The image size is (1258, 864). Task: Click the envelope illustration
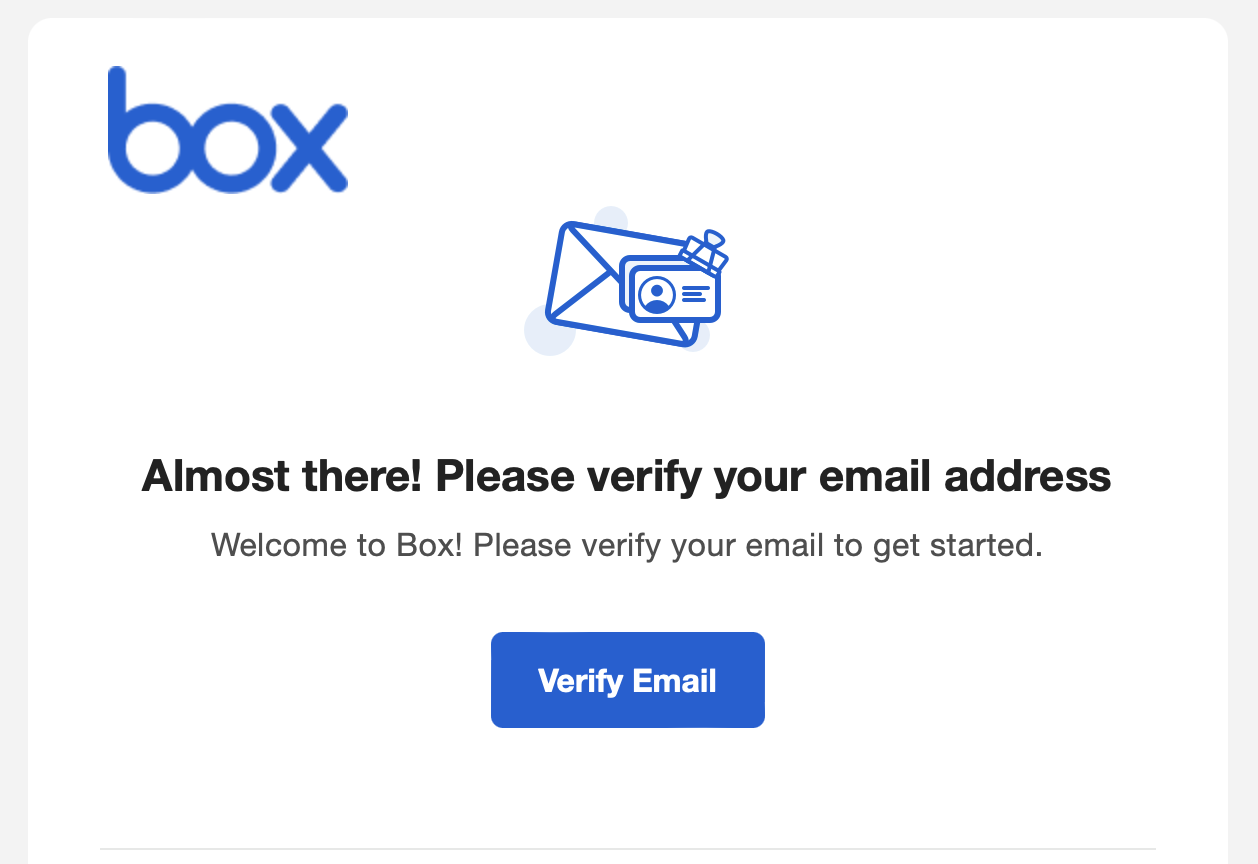tap(622, 283)
